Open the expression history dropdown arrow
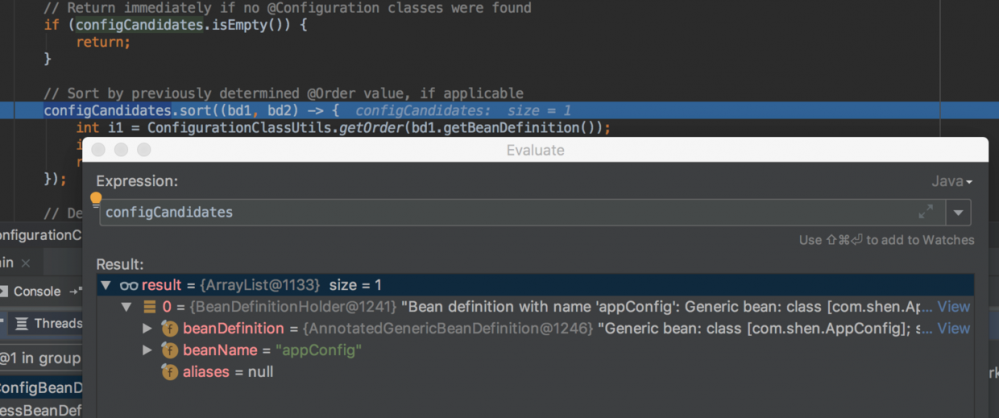 (x=959, y=212)
